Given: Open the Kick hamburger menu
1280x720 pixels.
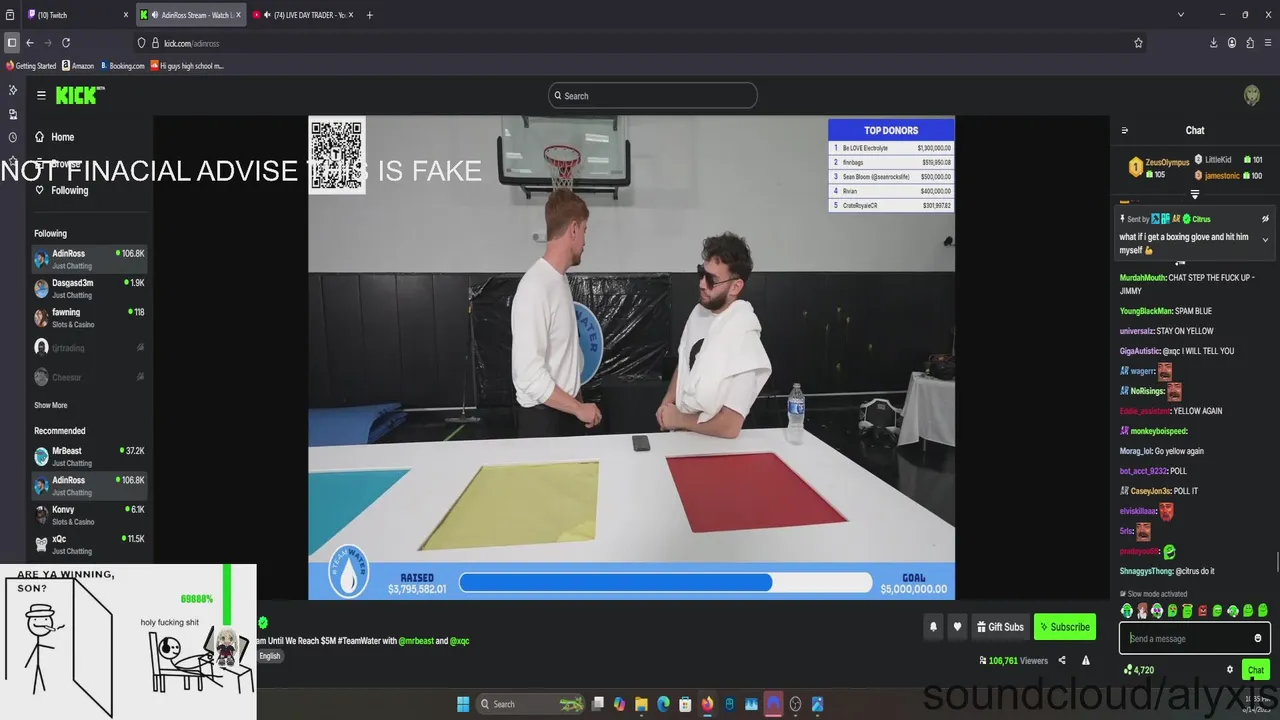Looking at the screenshot, I should (x=41, y=95).
